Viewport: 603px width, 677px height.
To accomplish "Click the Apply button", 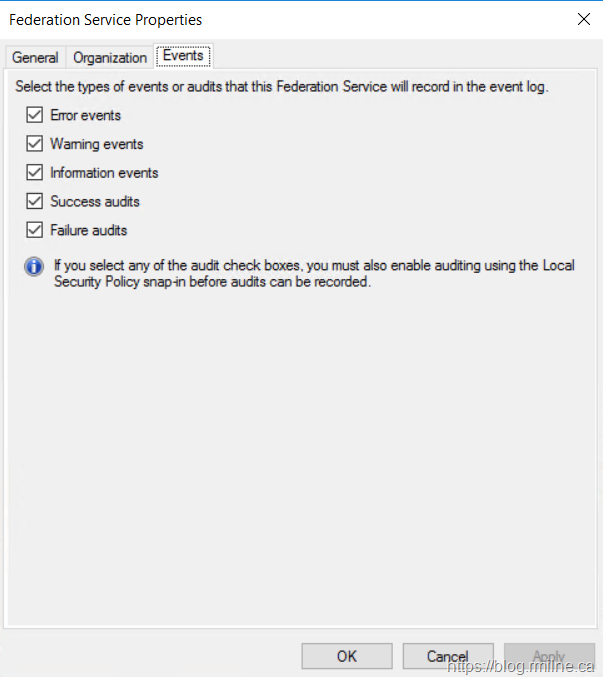I will (x=549, y=656).
